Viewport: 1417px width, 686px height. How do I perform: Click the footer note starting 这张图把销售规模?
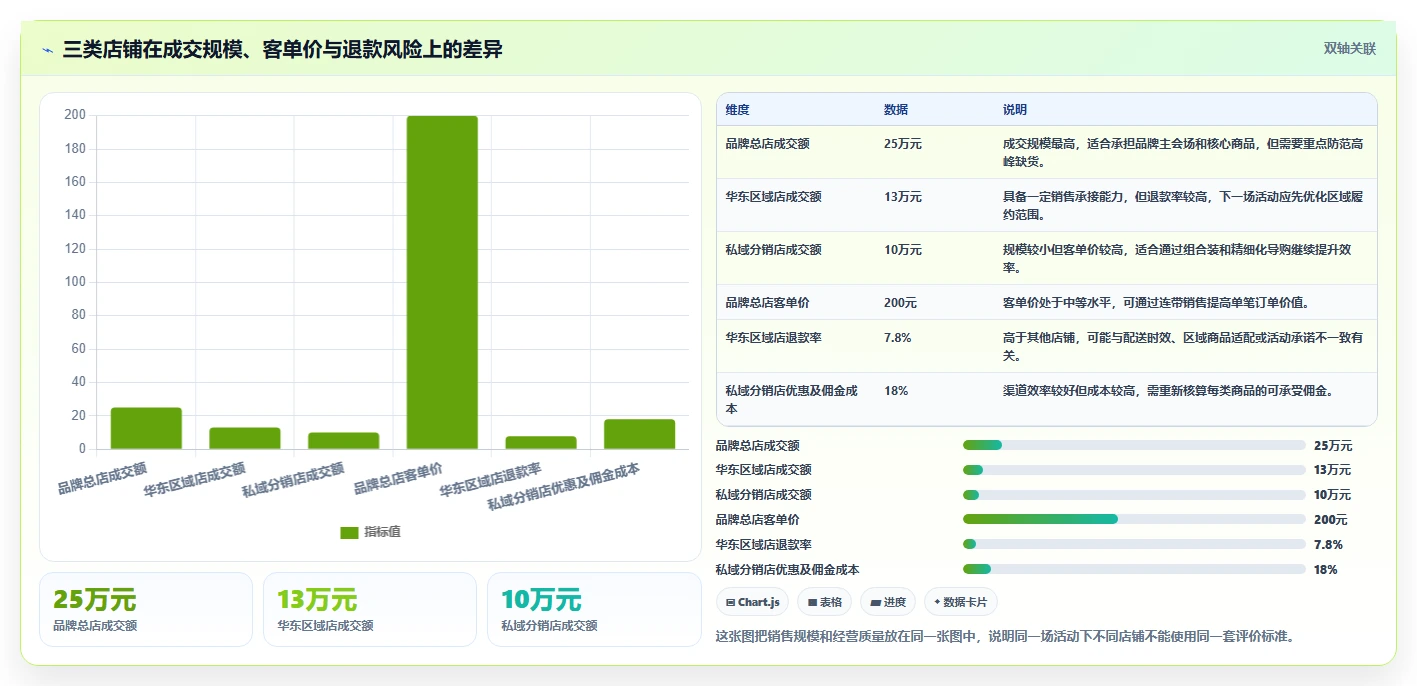[1006, 636]
